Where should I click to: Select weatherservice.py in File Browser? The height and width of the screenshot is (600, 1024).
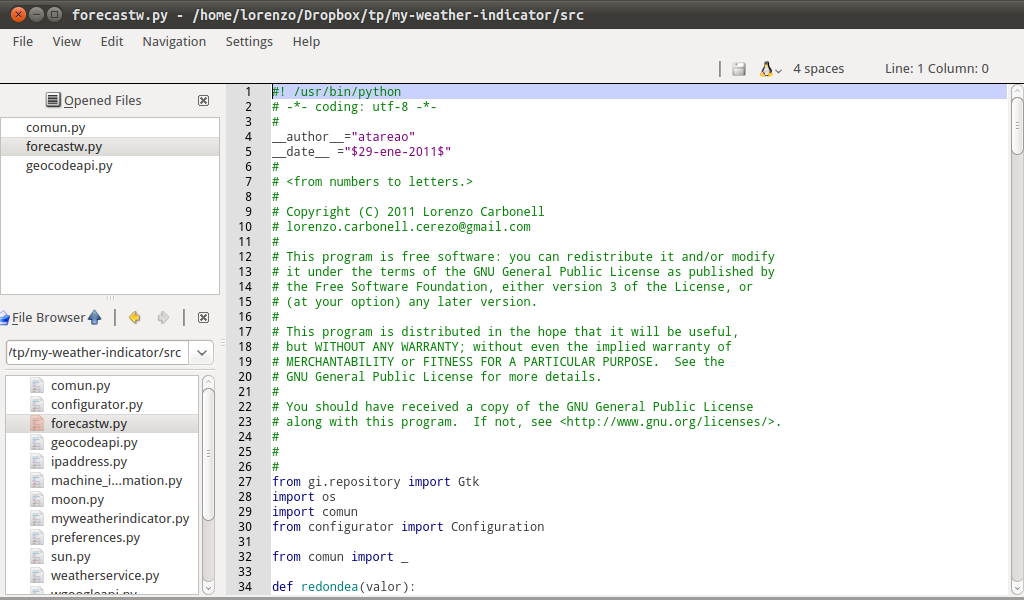tap(102, 575)
